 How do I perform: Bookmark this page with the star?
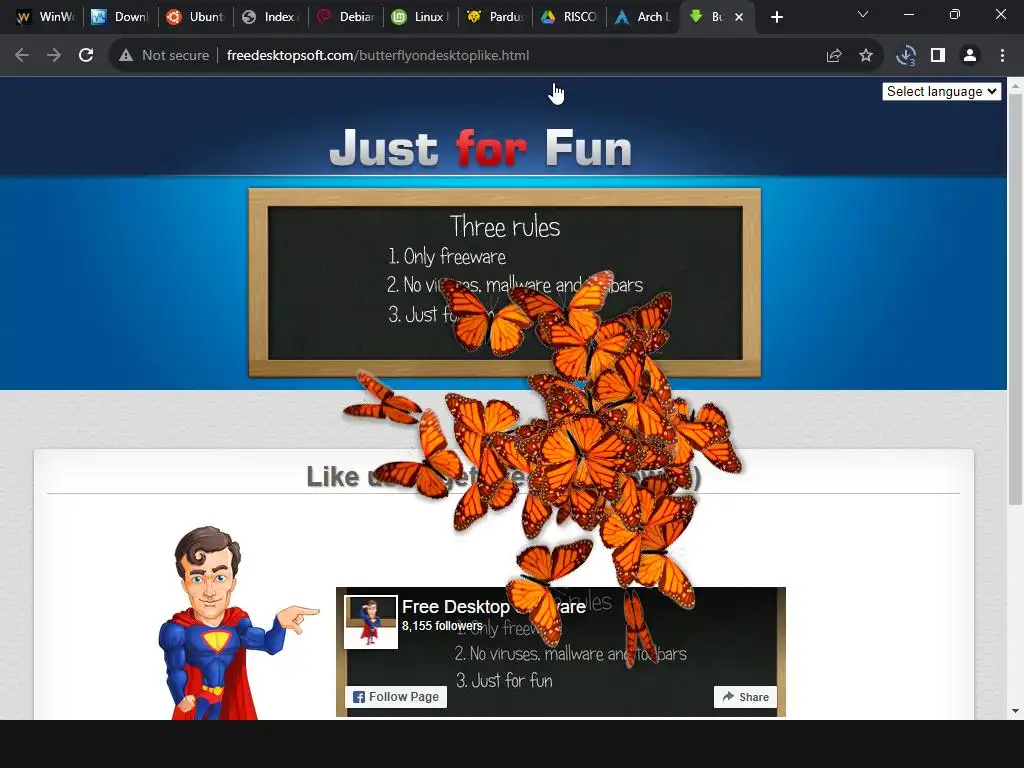click(866, 56)
